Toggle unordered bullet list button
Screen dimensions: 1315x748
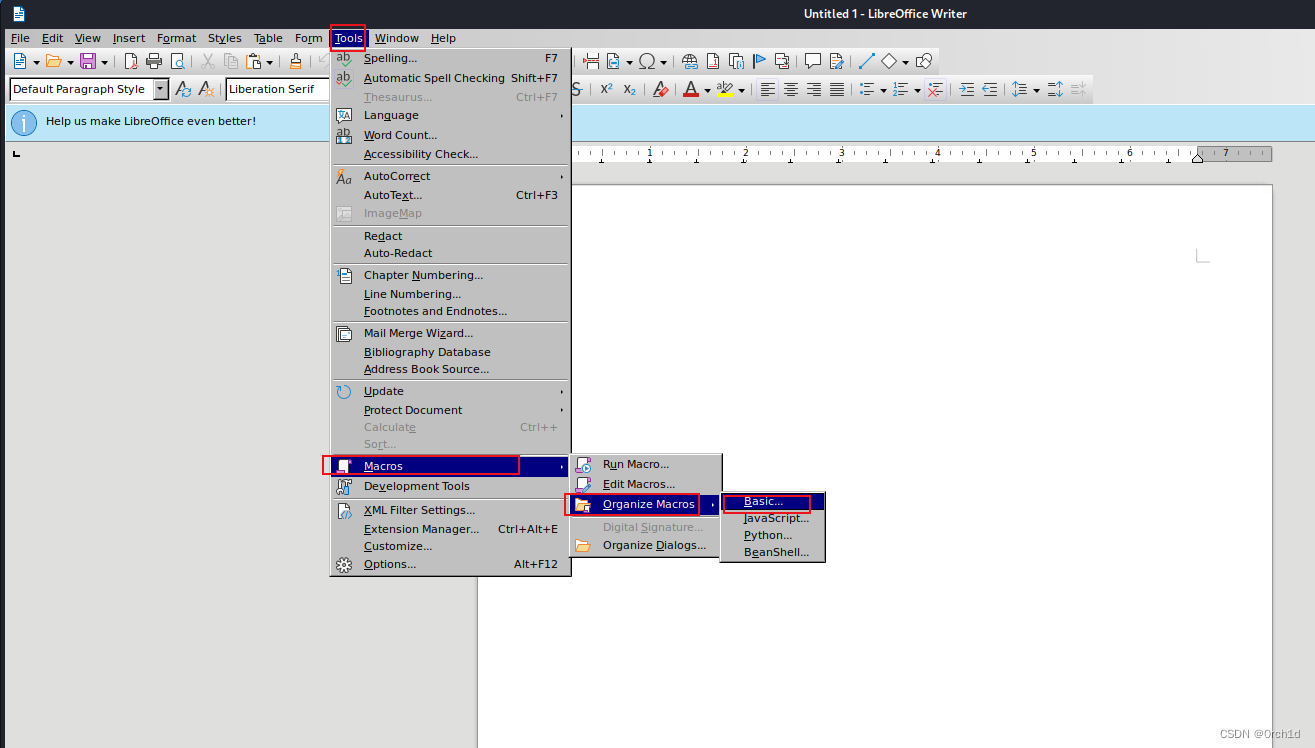(x=867, y=89)
